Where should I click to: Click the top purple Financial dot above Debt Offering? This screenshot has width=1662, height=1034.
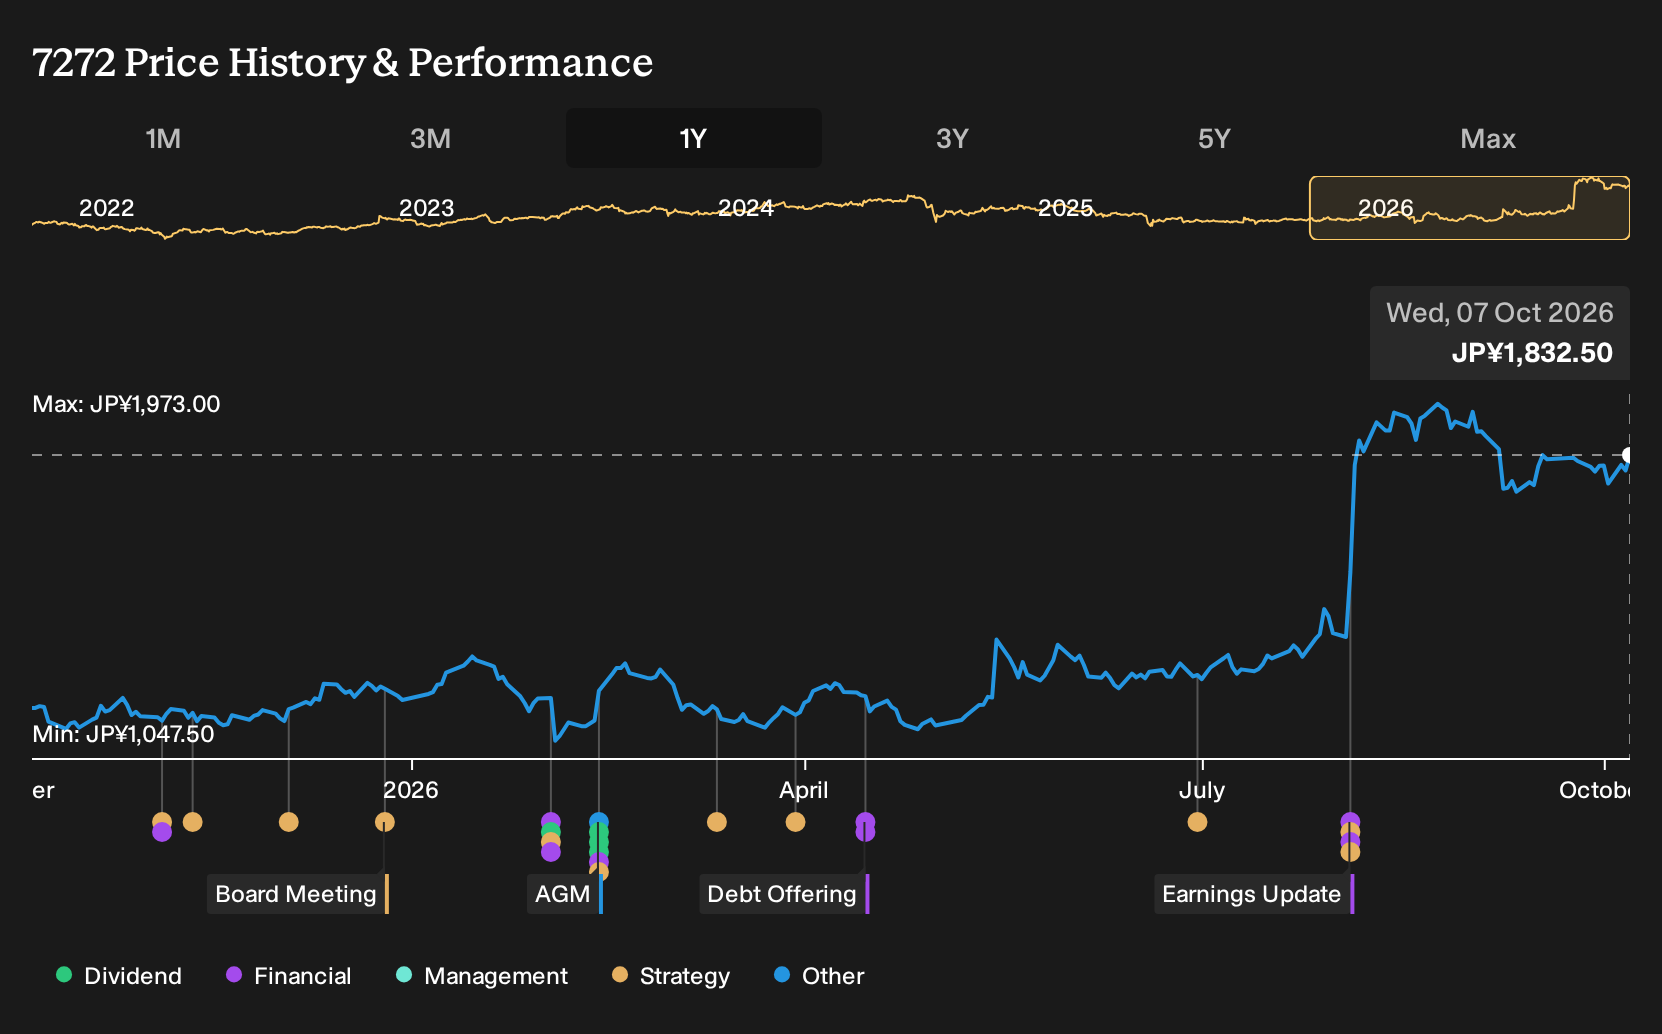[865, 822]
